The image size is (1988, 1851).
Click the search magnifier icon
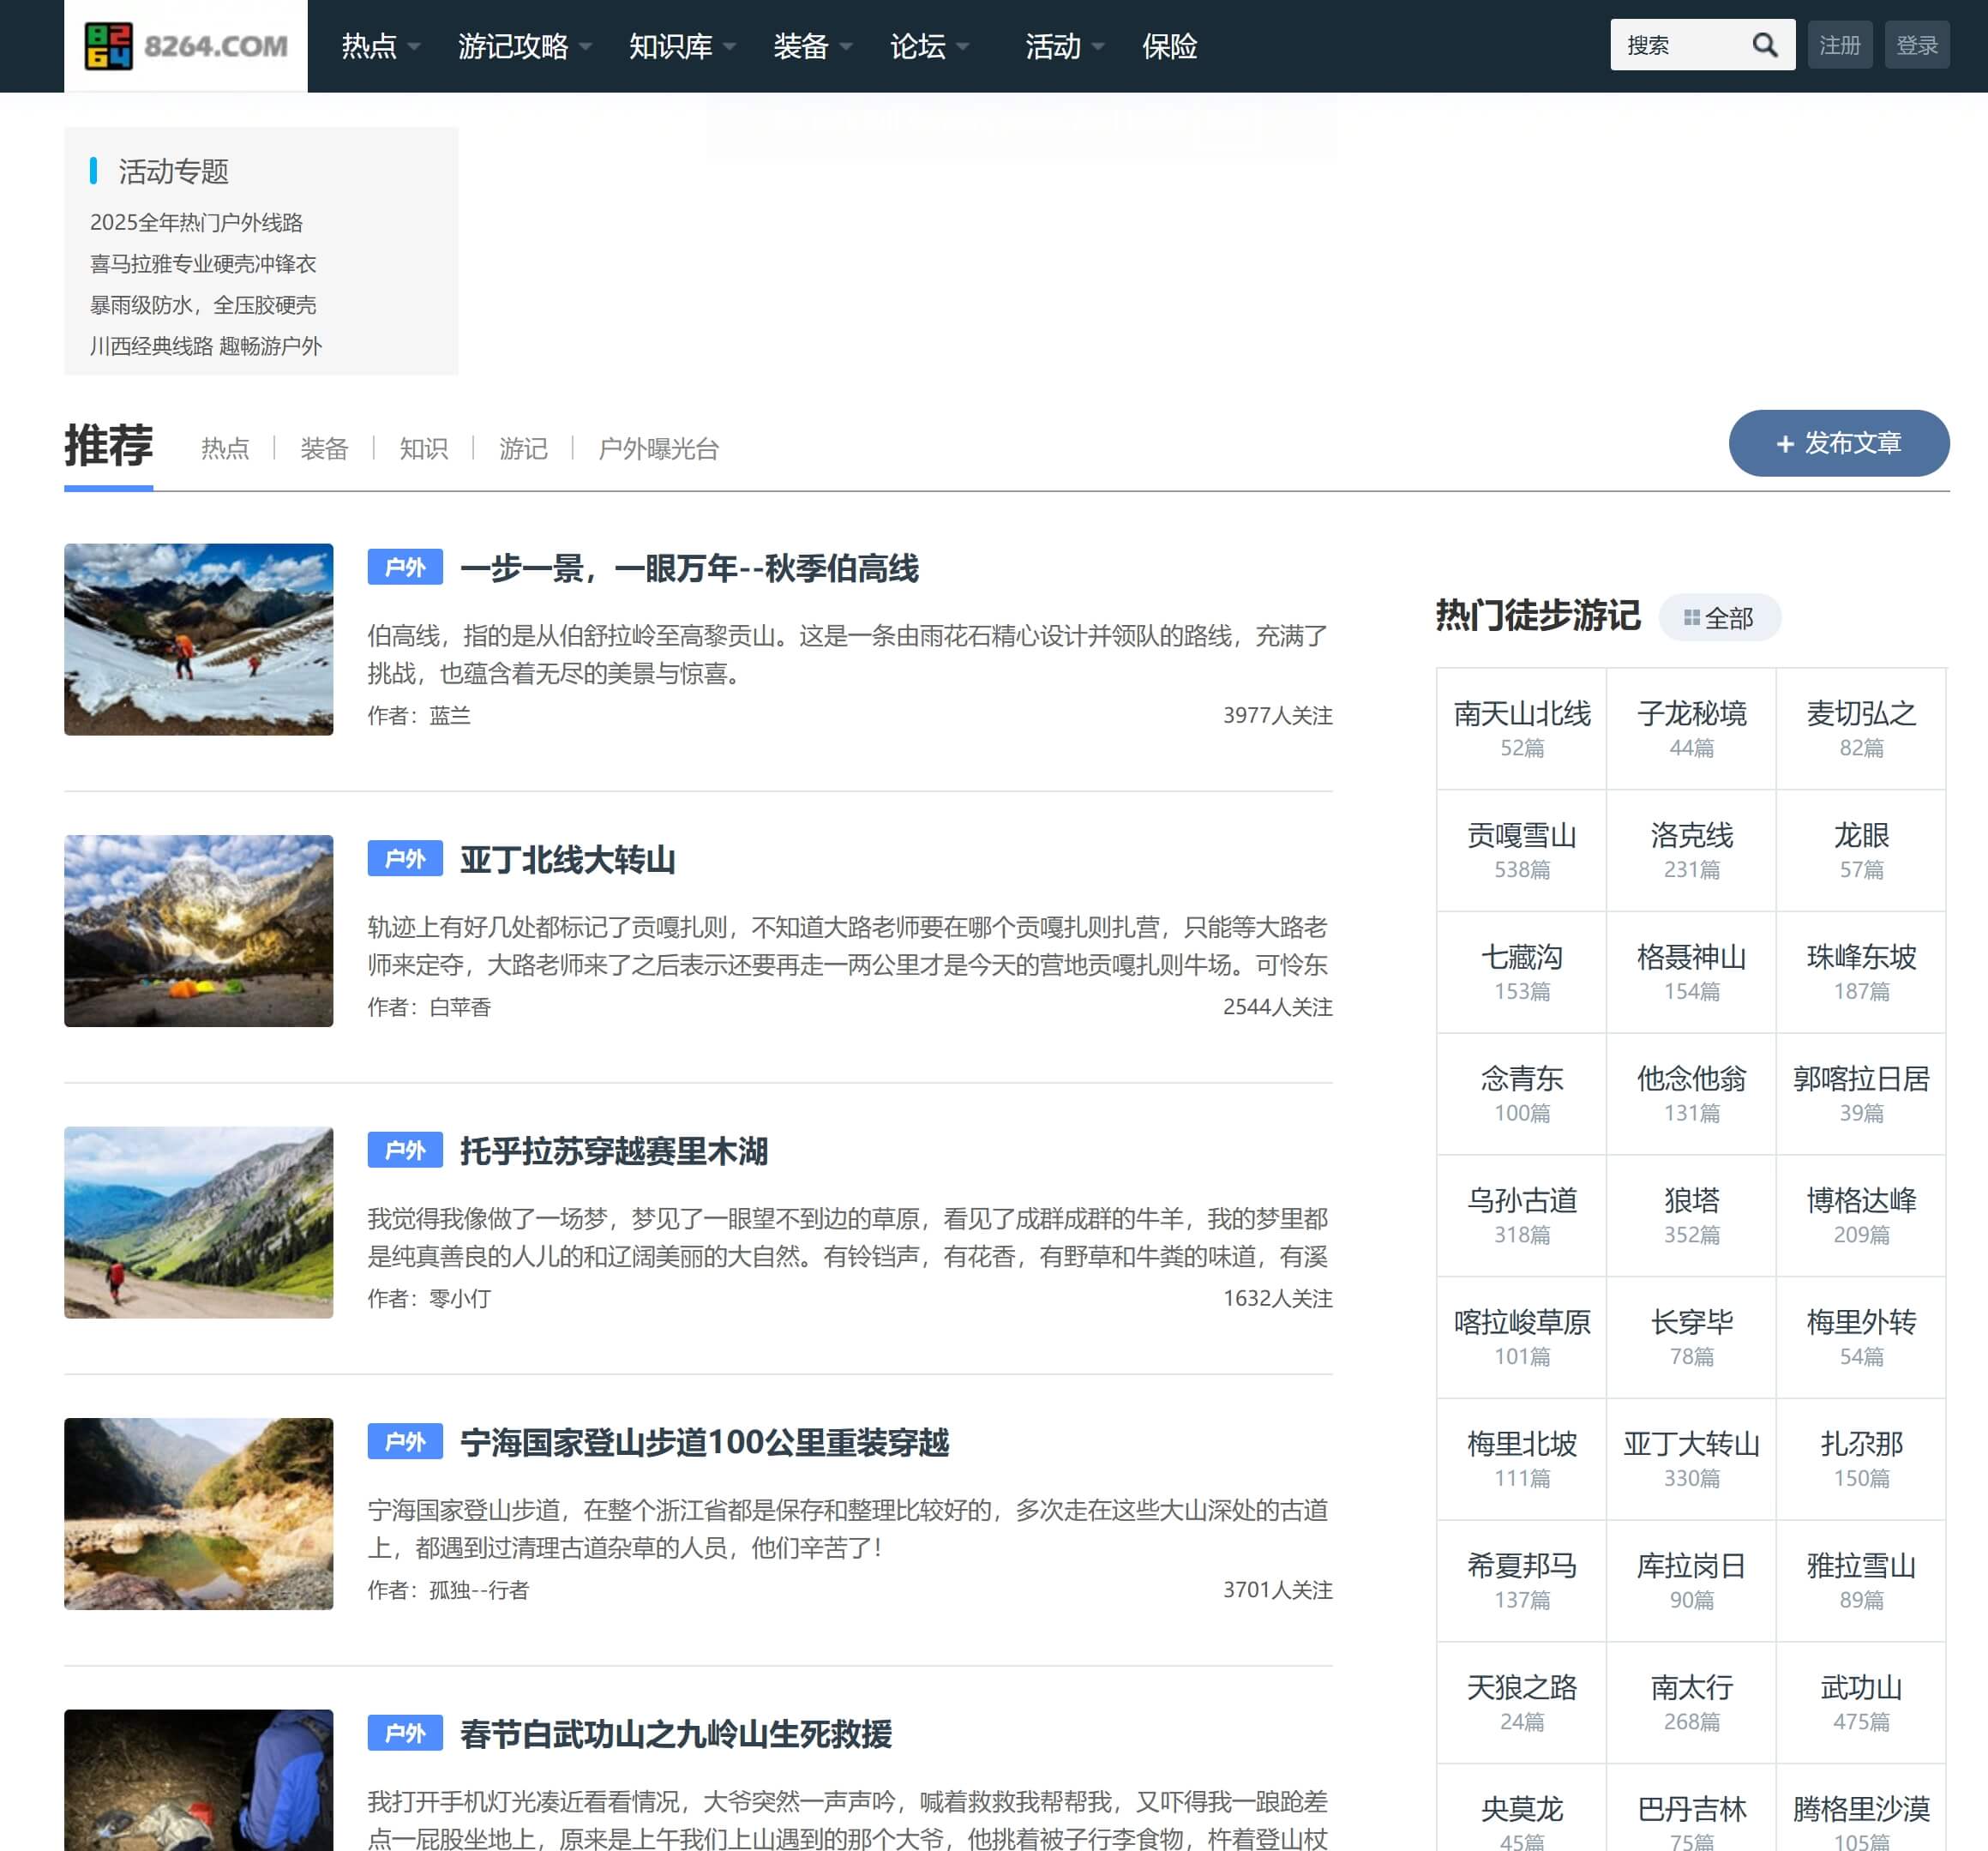click(x=1765, y=45)
